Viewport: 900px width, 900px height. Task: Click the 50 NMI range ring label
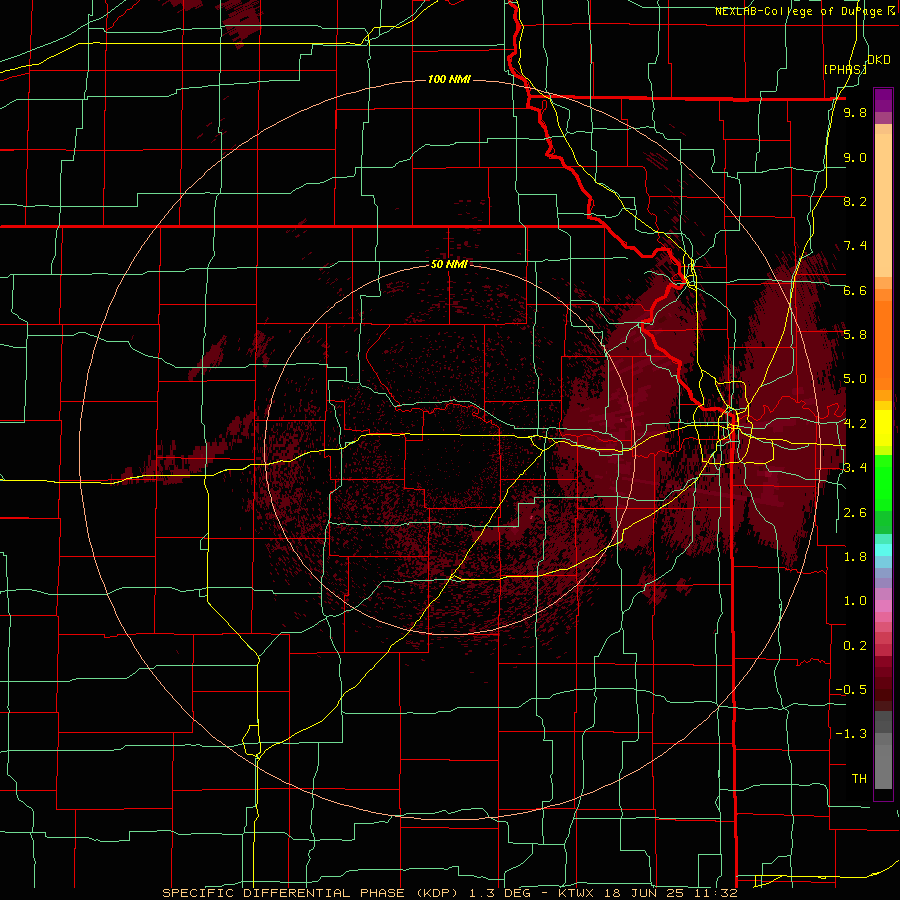click(449, 264)
